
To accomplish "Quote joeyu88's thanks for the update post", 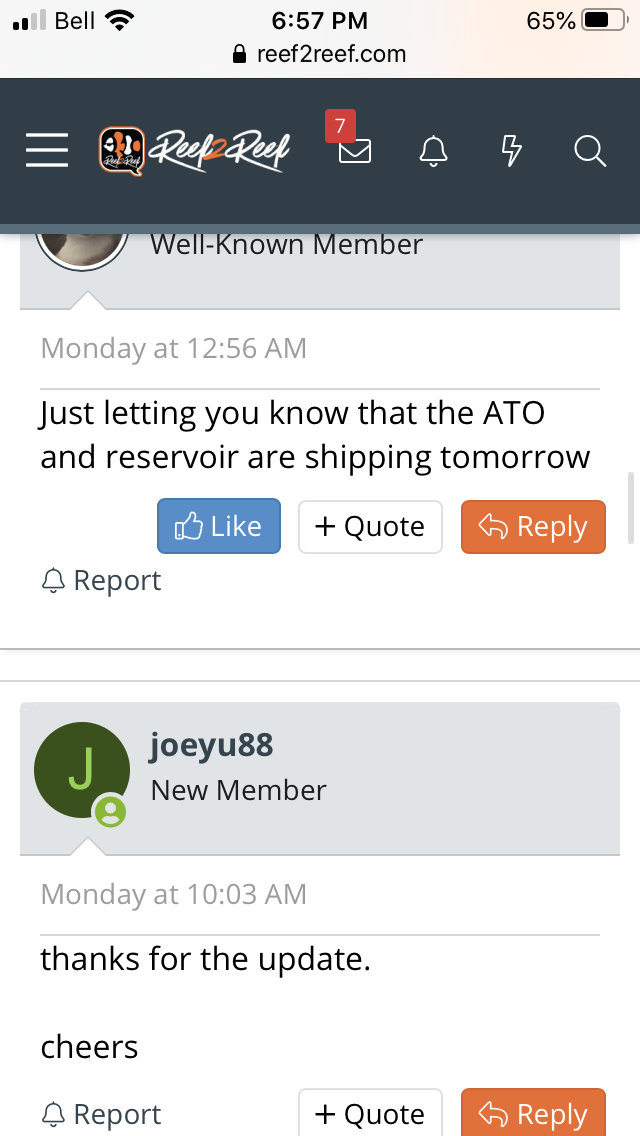I will [x=370, y=1114].
